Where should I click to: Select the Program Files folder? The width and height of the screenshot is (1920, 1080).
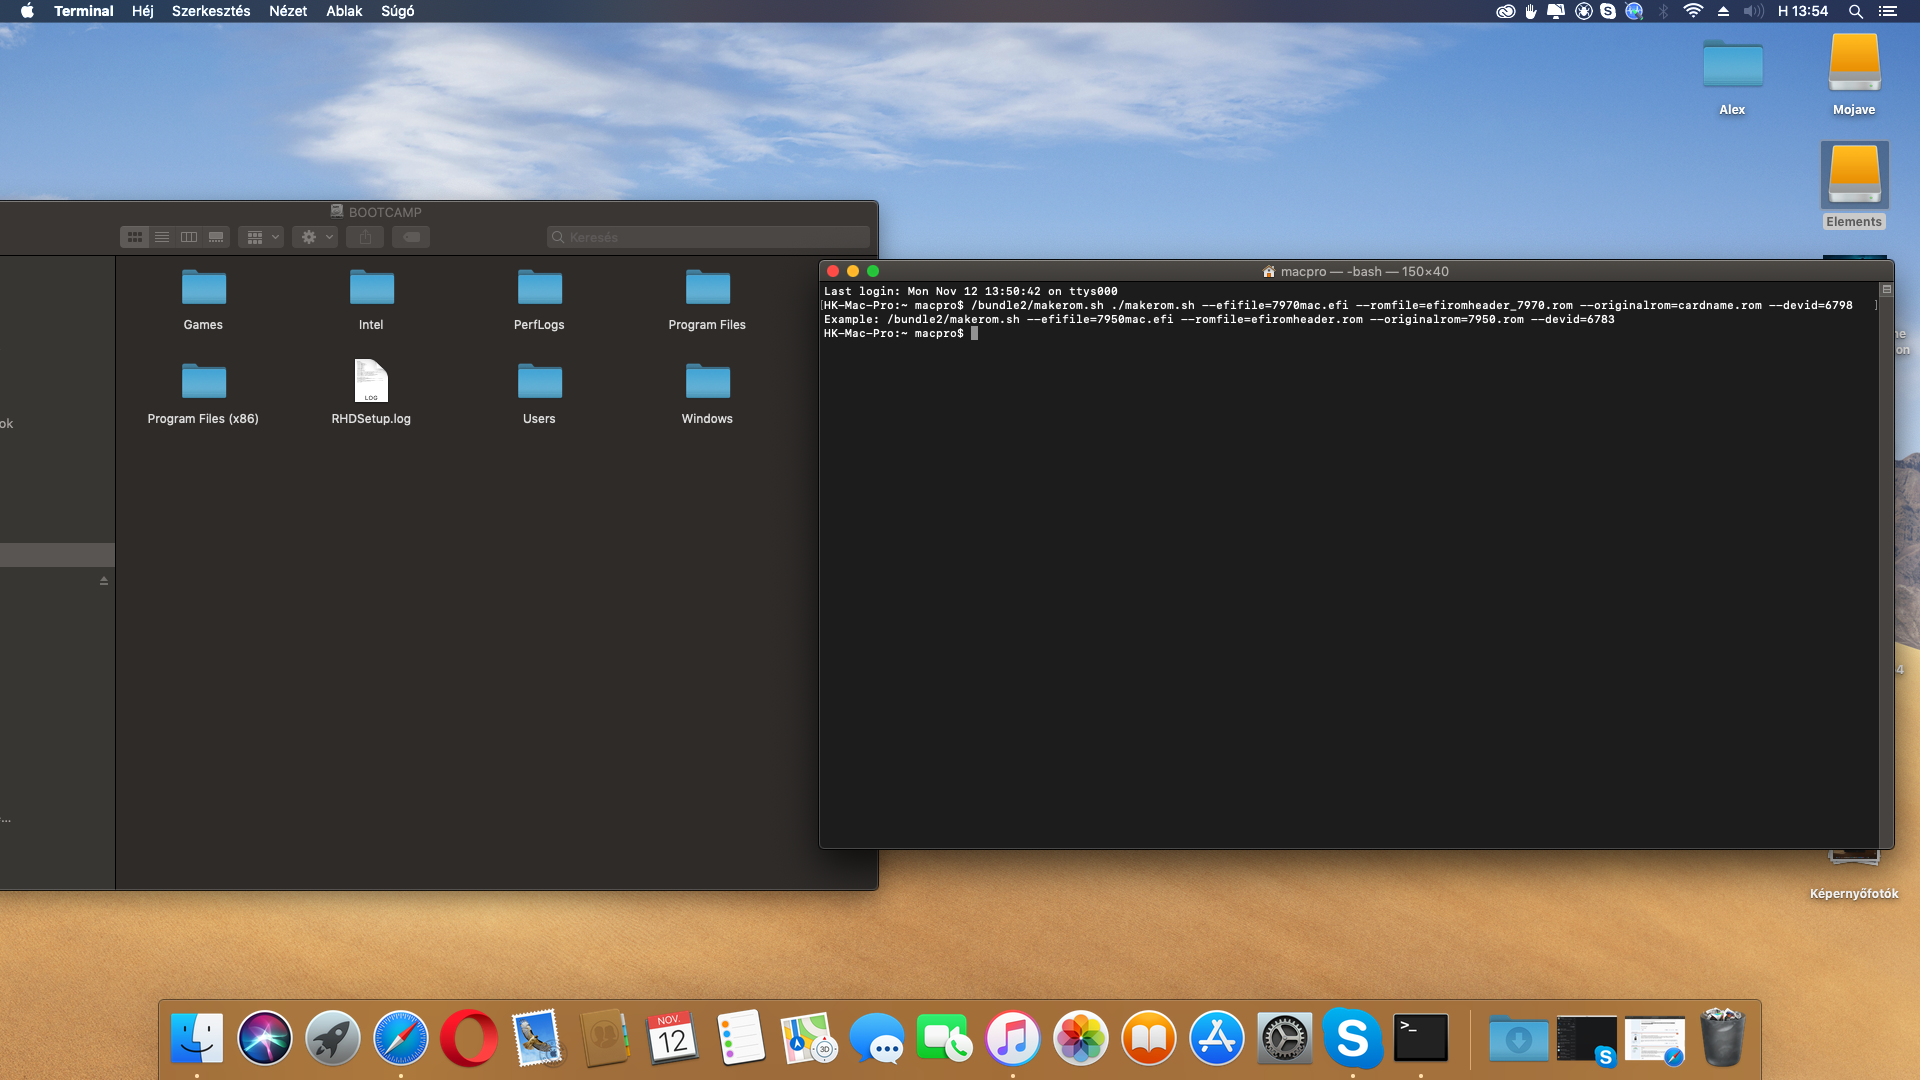(x=707, y=289)
